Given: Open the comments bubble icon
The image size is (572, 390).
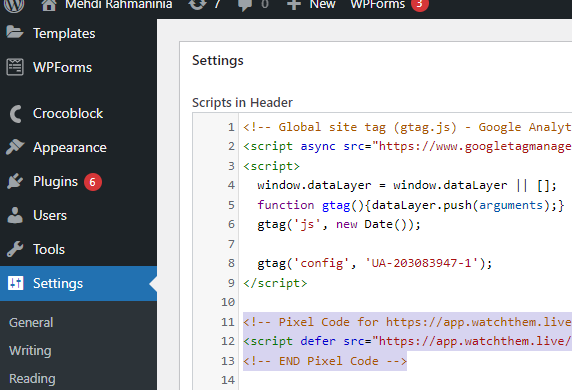Looking at the screenshot, I should 244,5.
